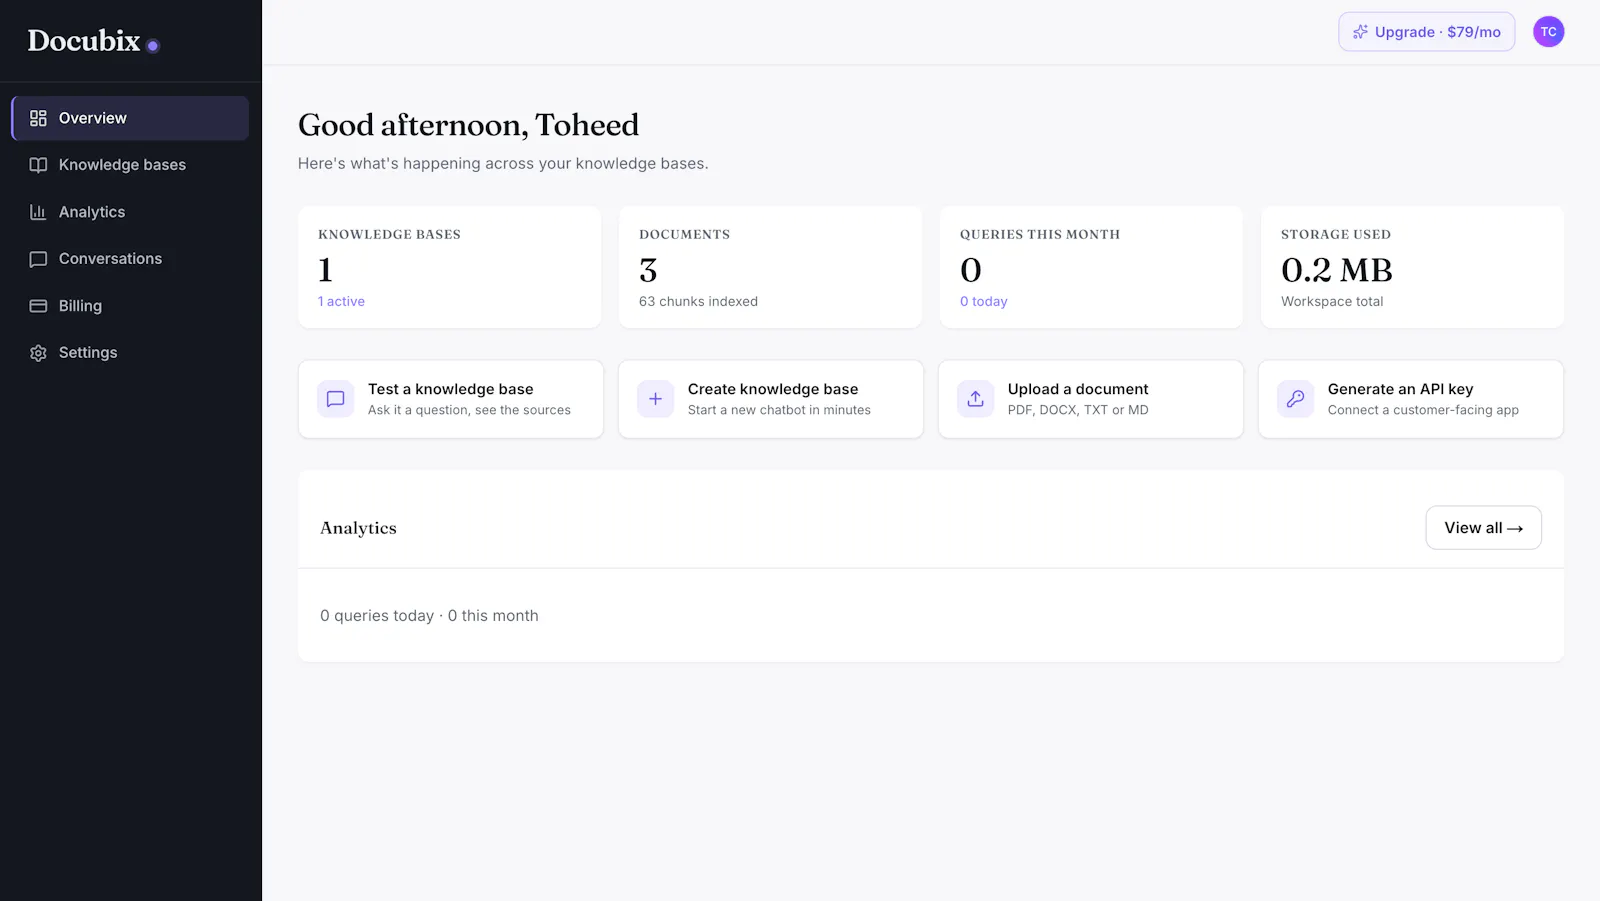Click the Conversations chat bubble icon
The height and width of the screenshot is (901, 1600).
38,259
